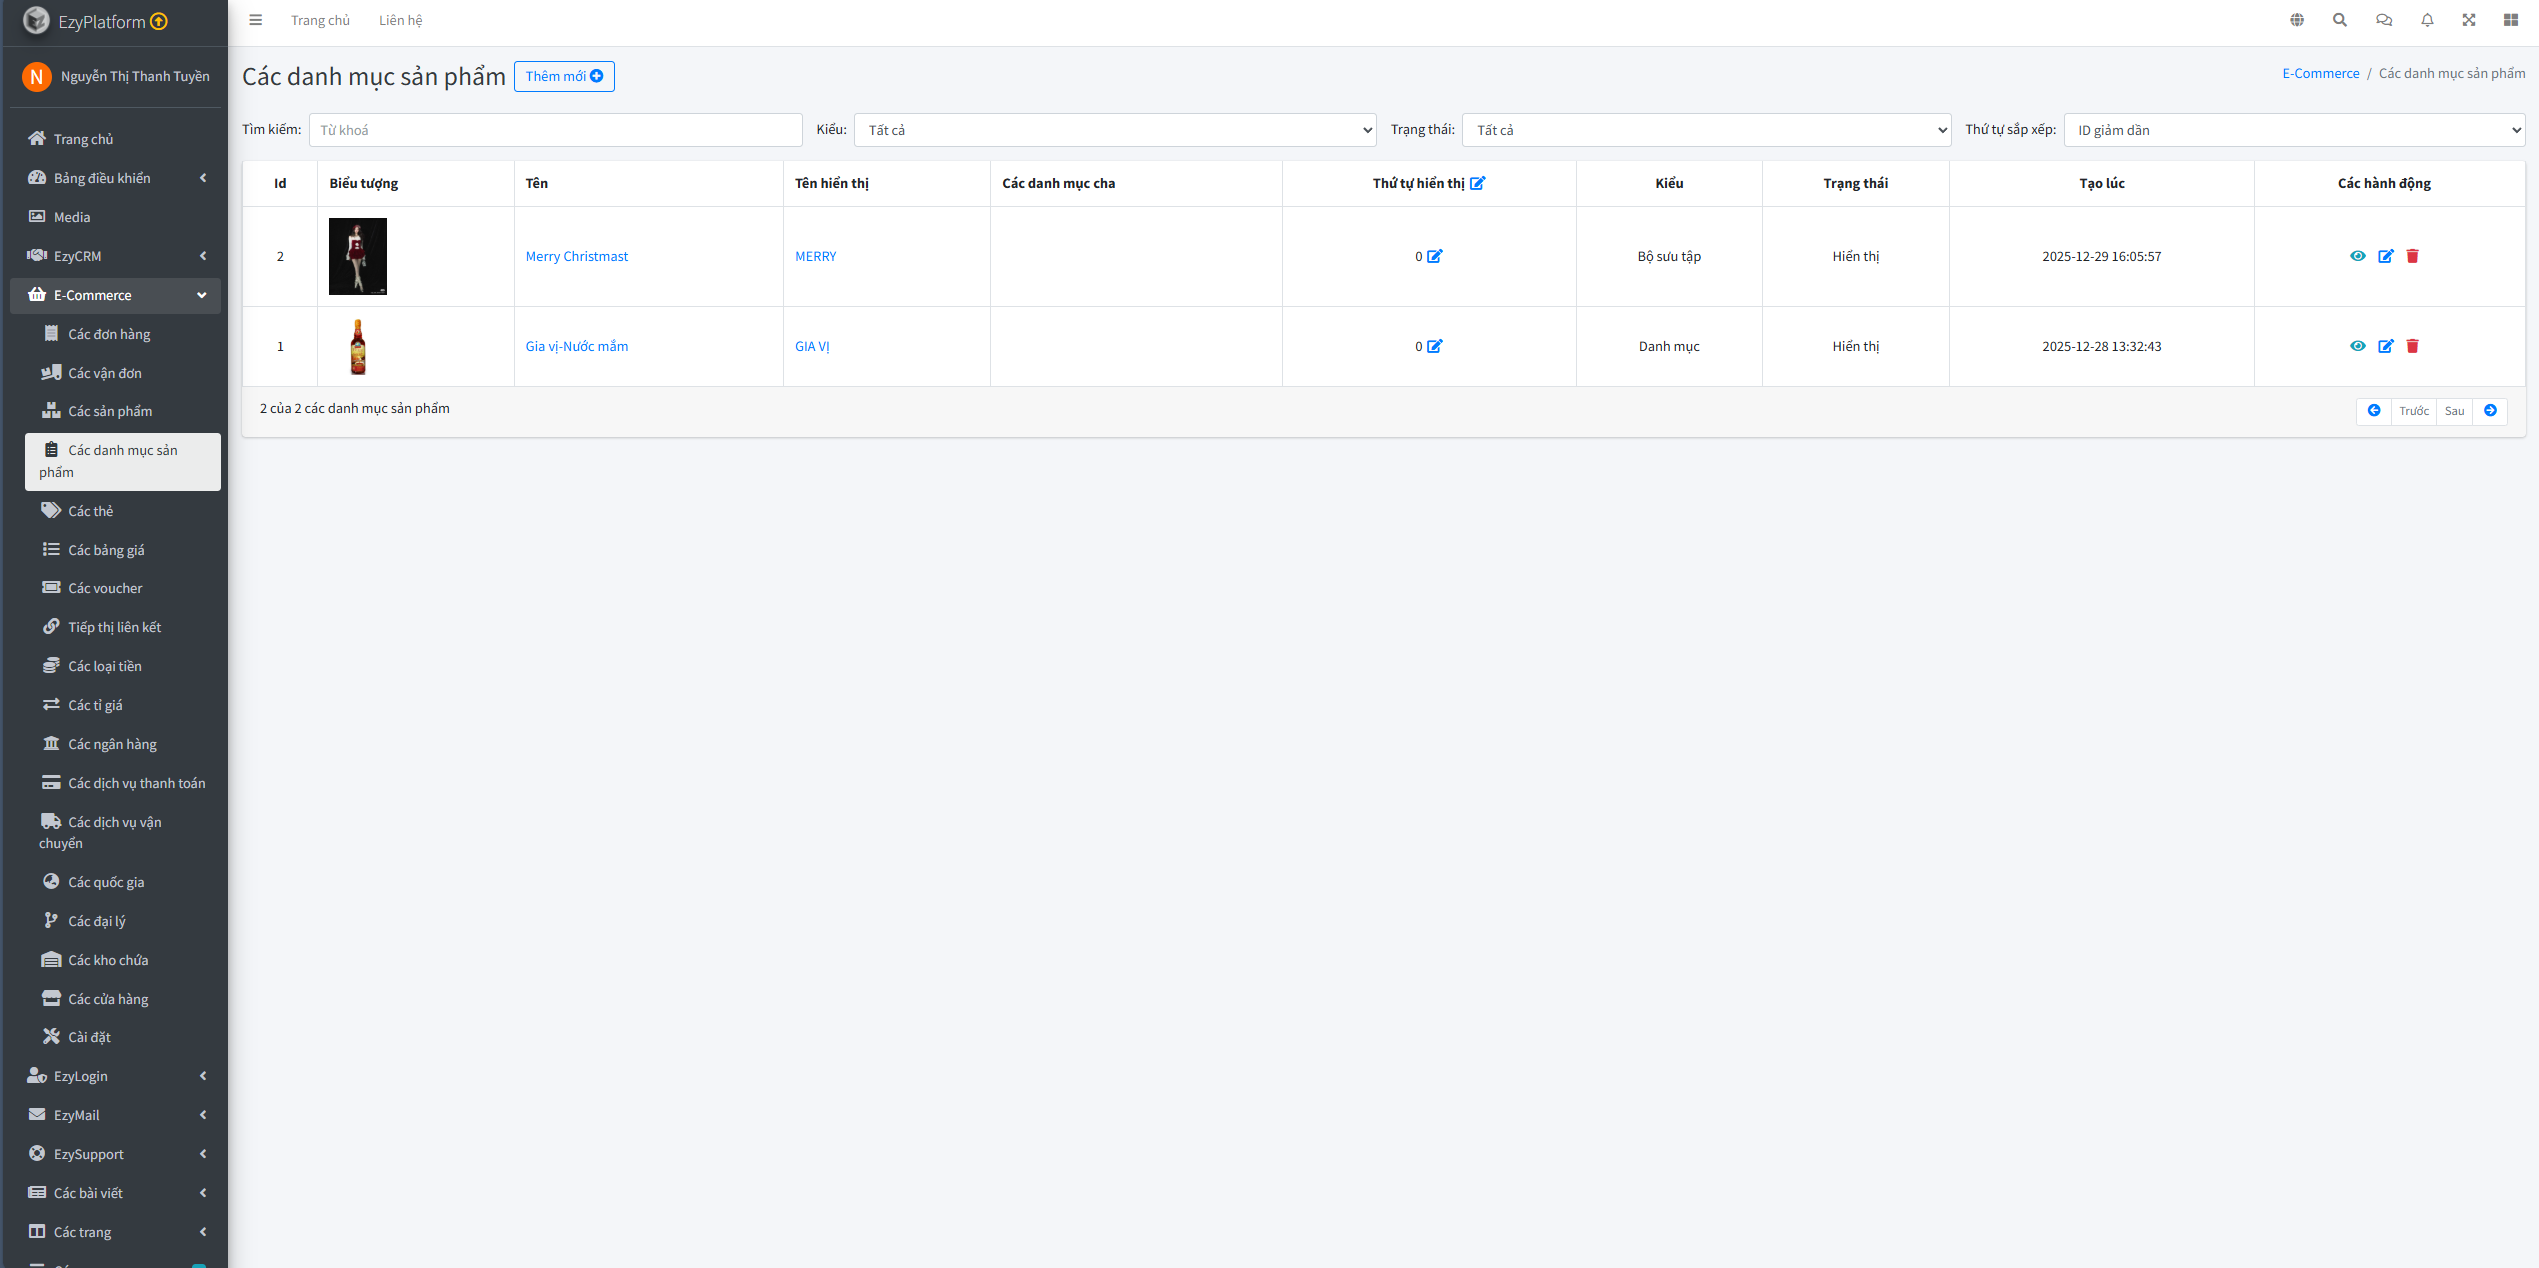The image size is (2539, 1268).
Task: Open the chat messages icon
Action: click(2384, 20)
